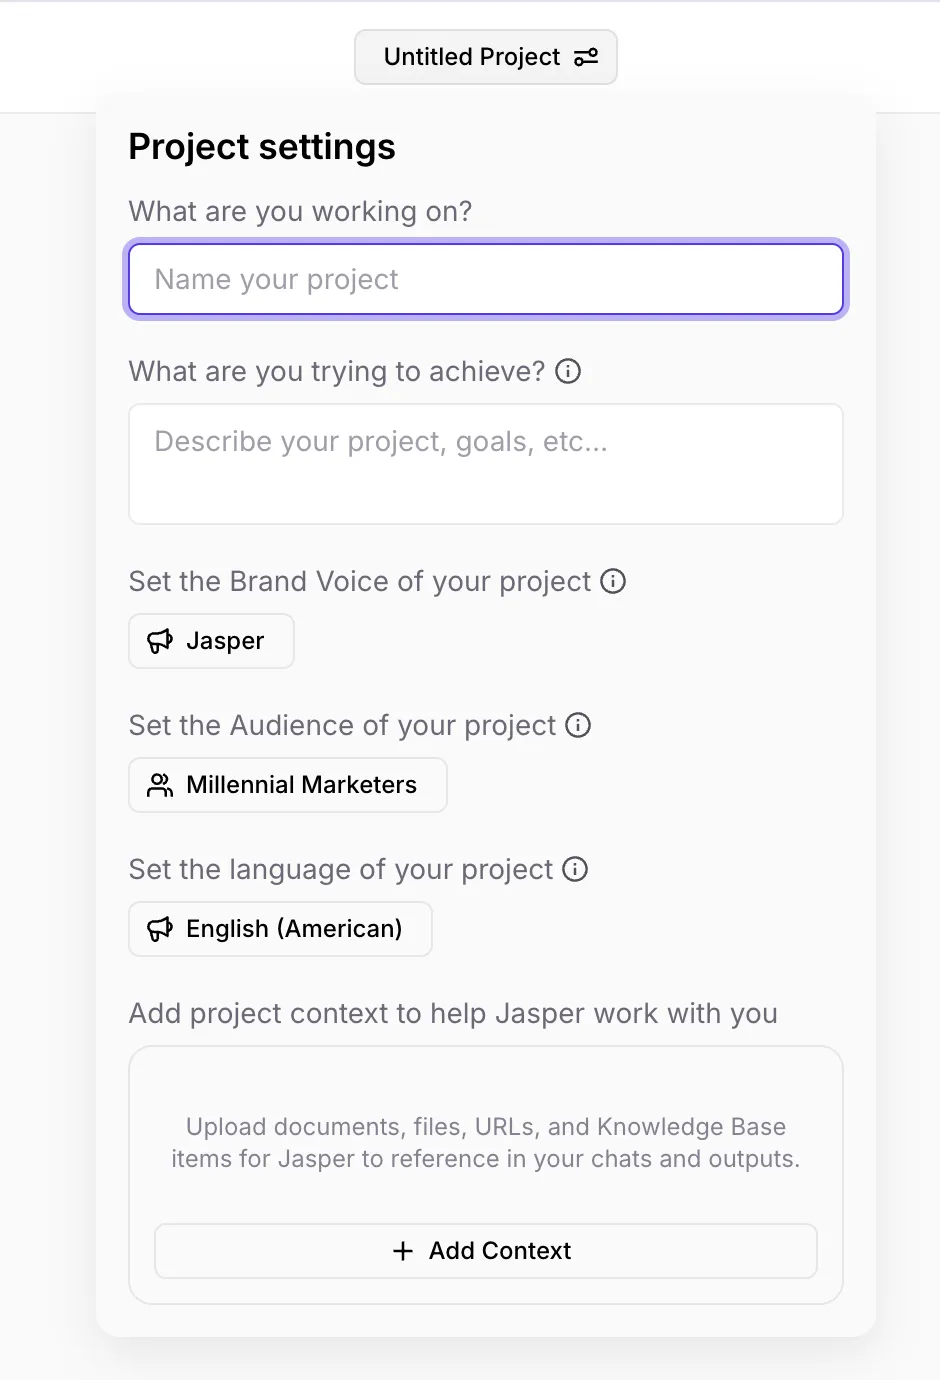Click the plus icon in Add Context

point(403,1251)
